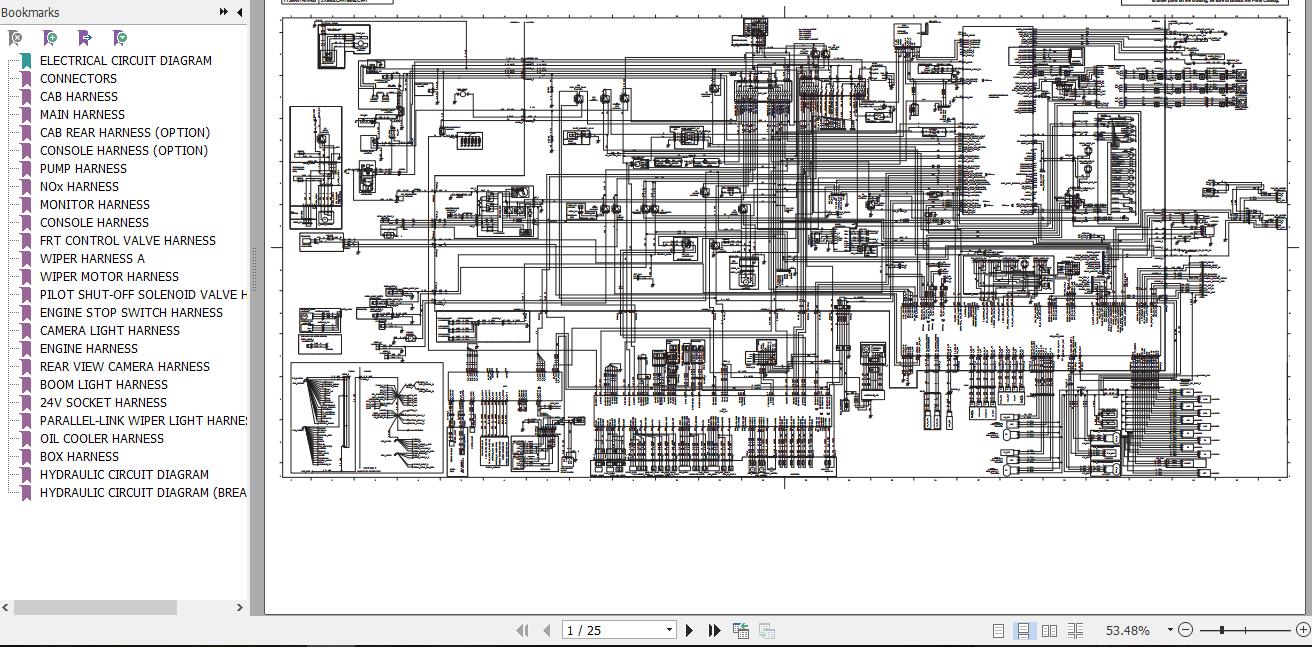Open the page number dropdown
Viewport: 1312px width, 647px height.
pyautogui.click(x=669, y=630)
